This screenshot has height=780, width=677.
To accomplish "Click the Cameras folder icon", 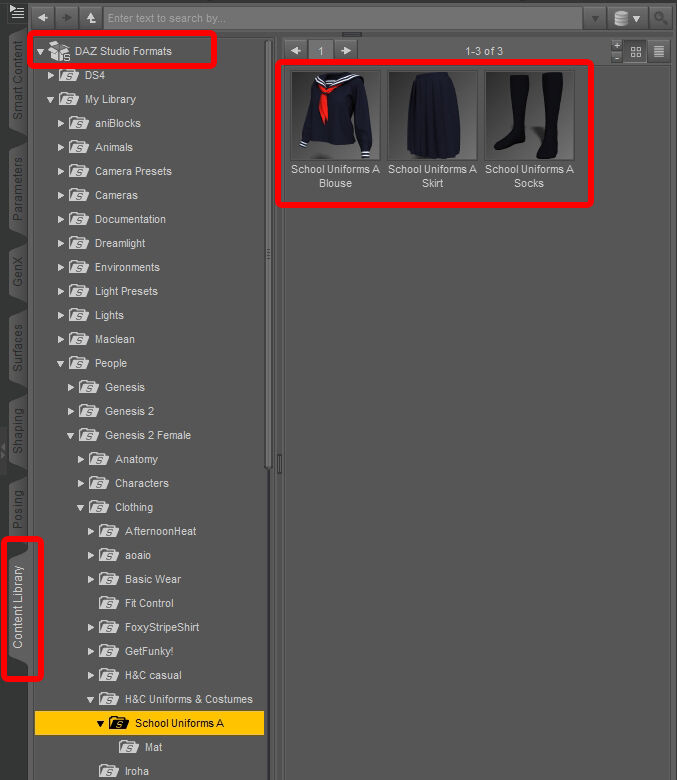I will [x=79, y=195].
